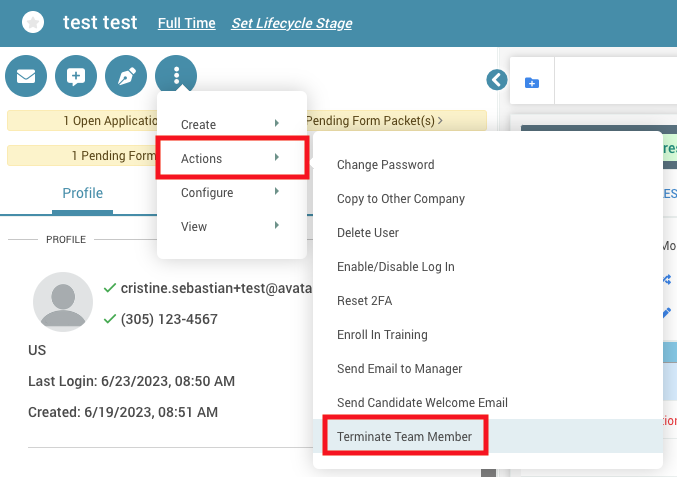The width and height of the screenshot is (677, 477).
Task: Choose Change Password from the menu
Action: tap(385, 164)
